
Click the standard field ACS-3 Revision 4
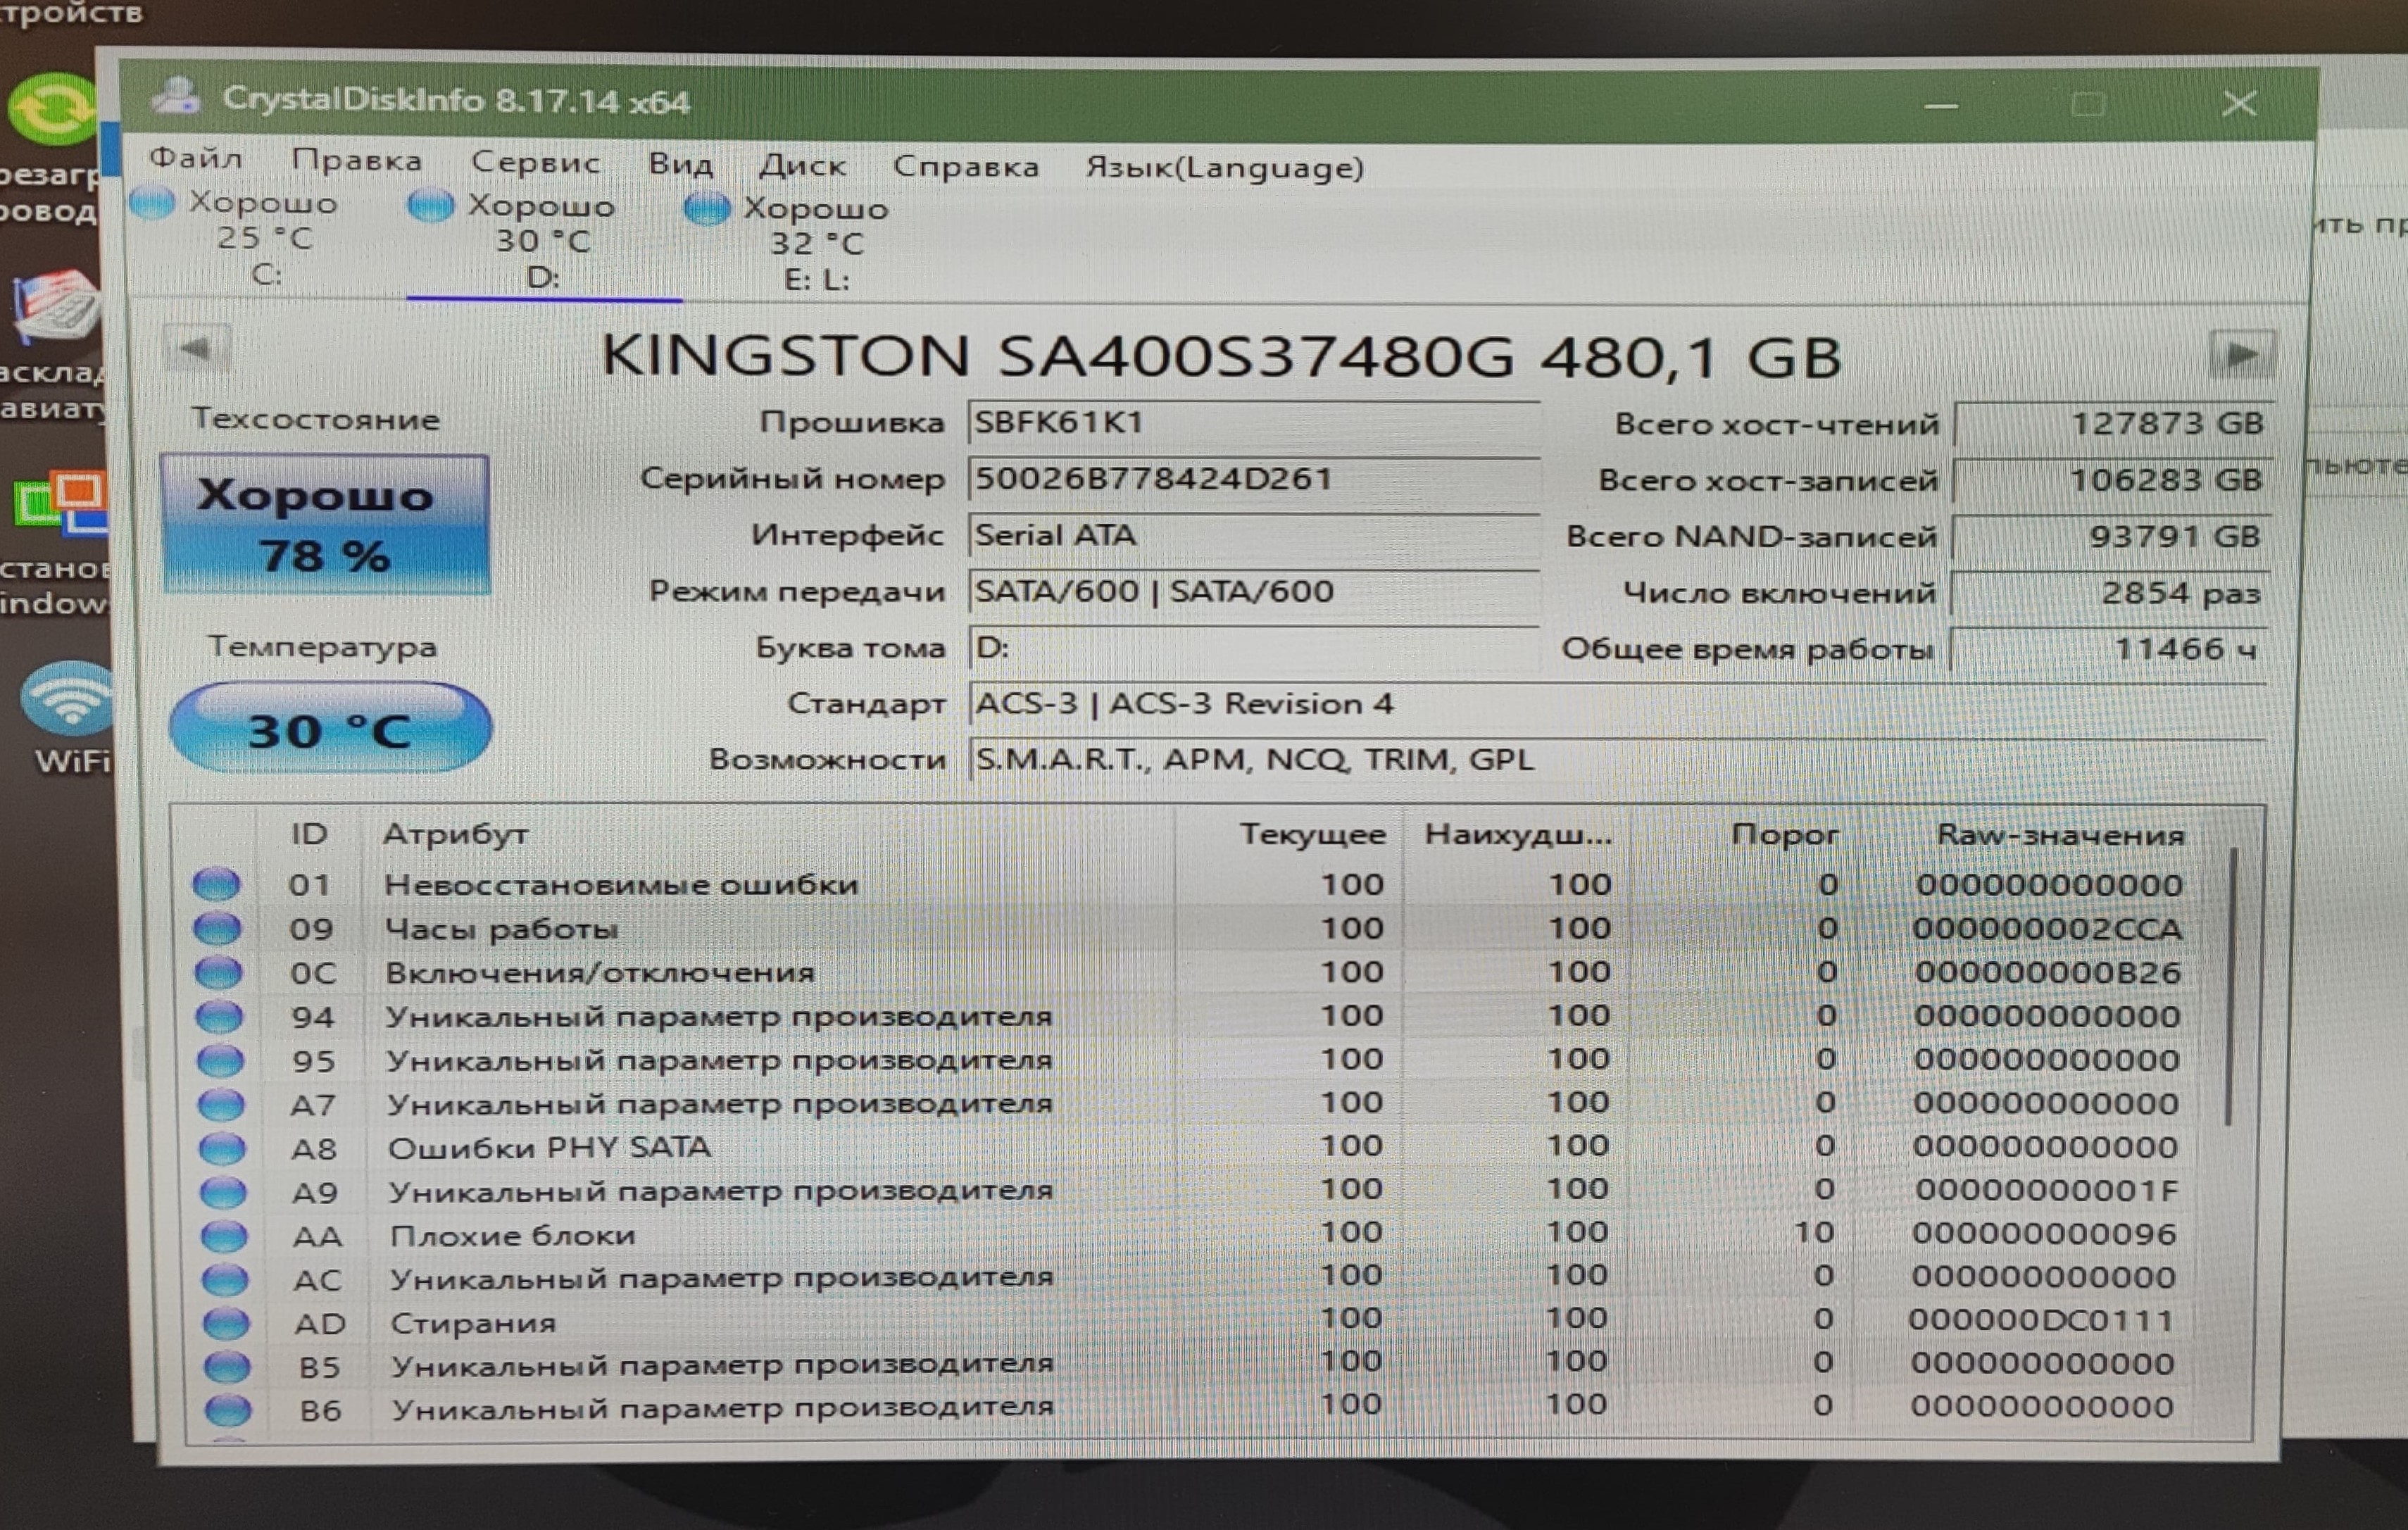[1616, 704]
